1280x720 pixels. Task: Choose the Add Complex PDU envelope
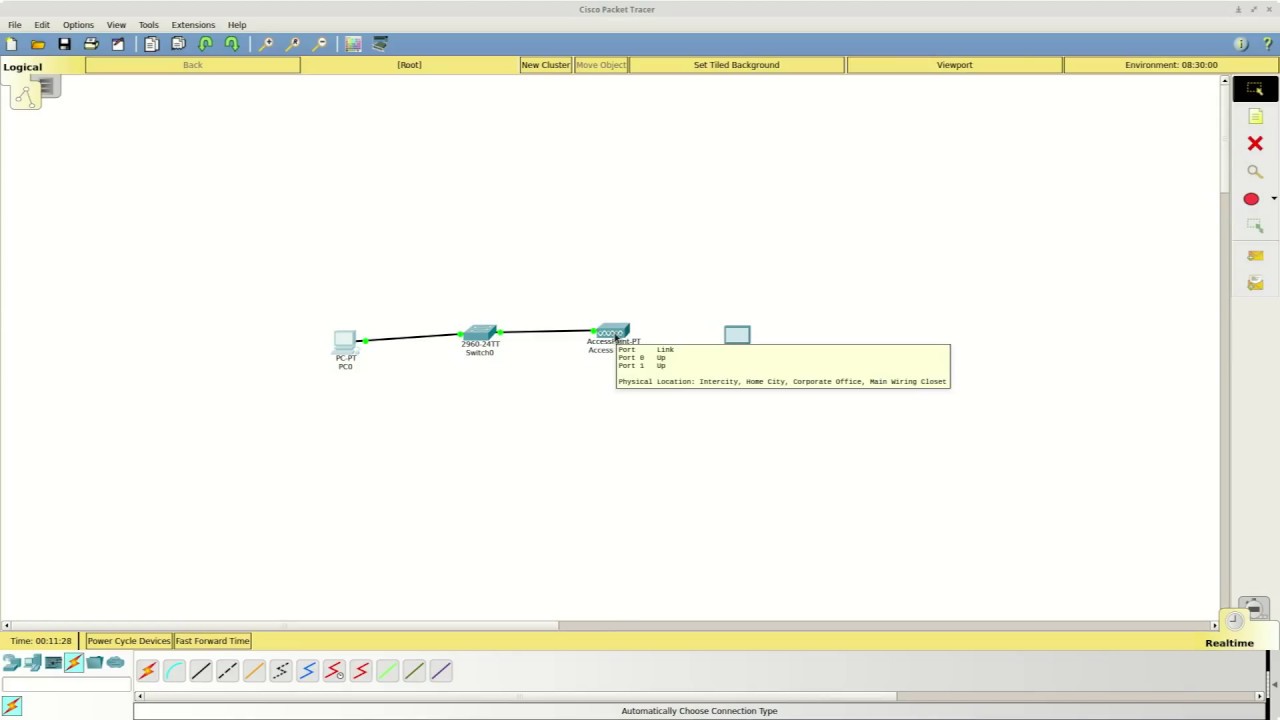coord(1255,284)
